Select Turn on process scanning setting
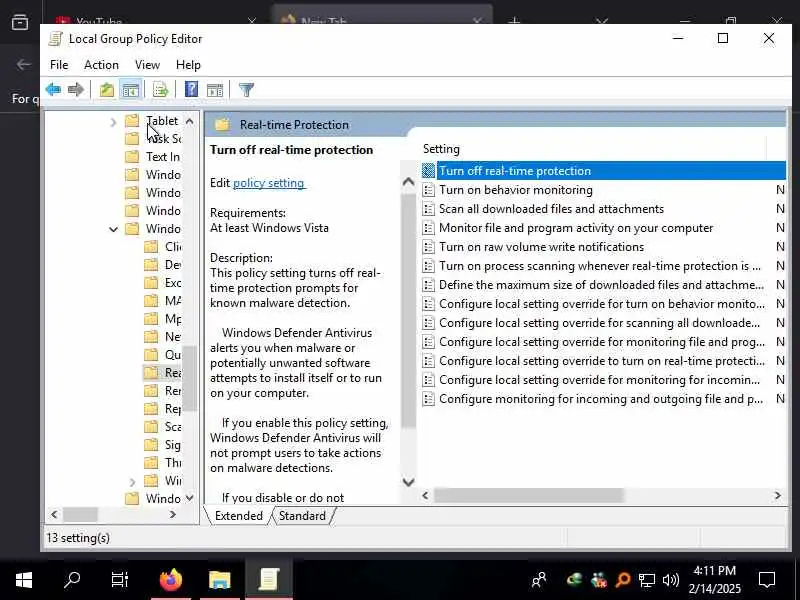 pyautogui.click(x=604, y=266)
